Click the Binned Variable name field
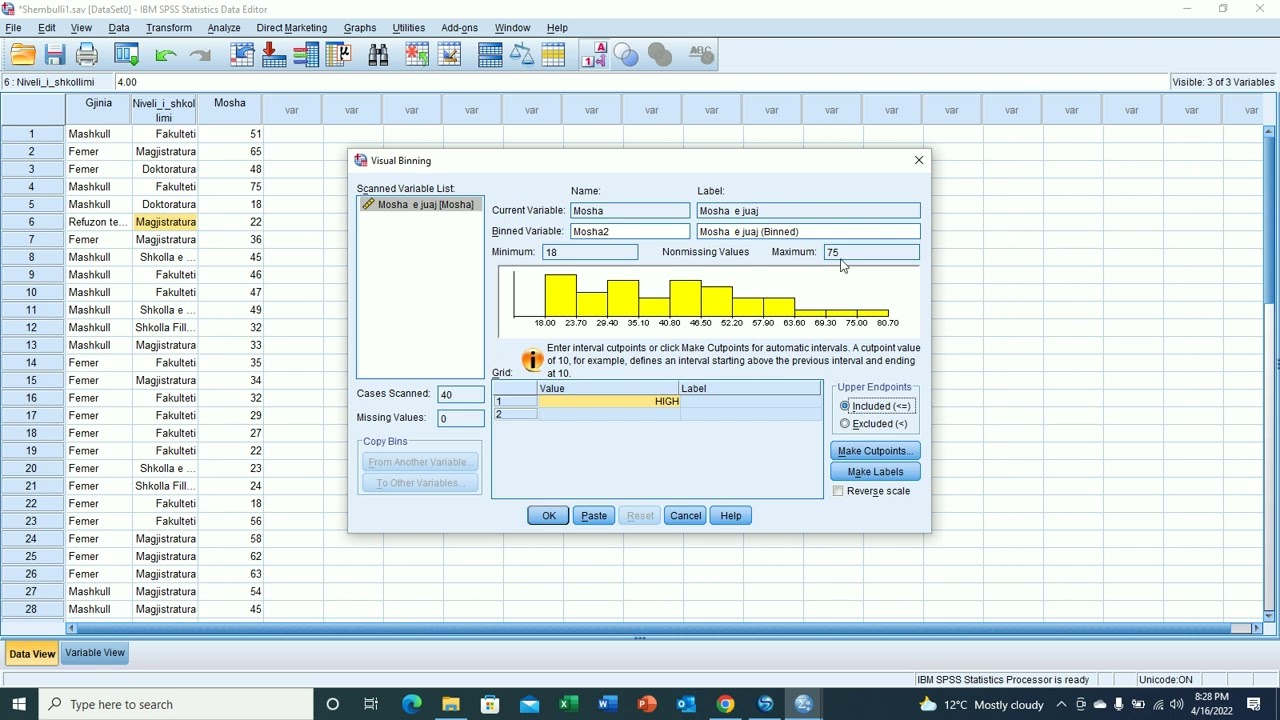 tap(630, 231)
